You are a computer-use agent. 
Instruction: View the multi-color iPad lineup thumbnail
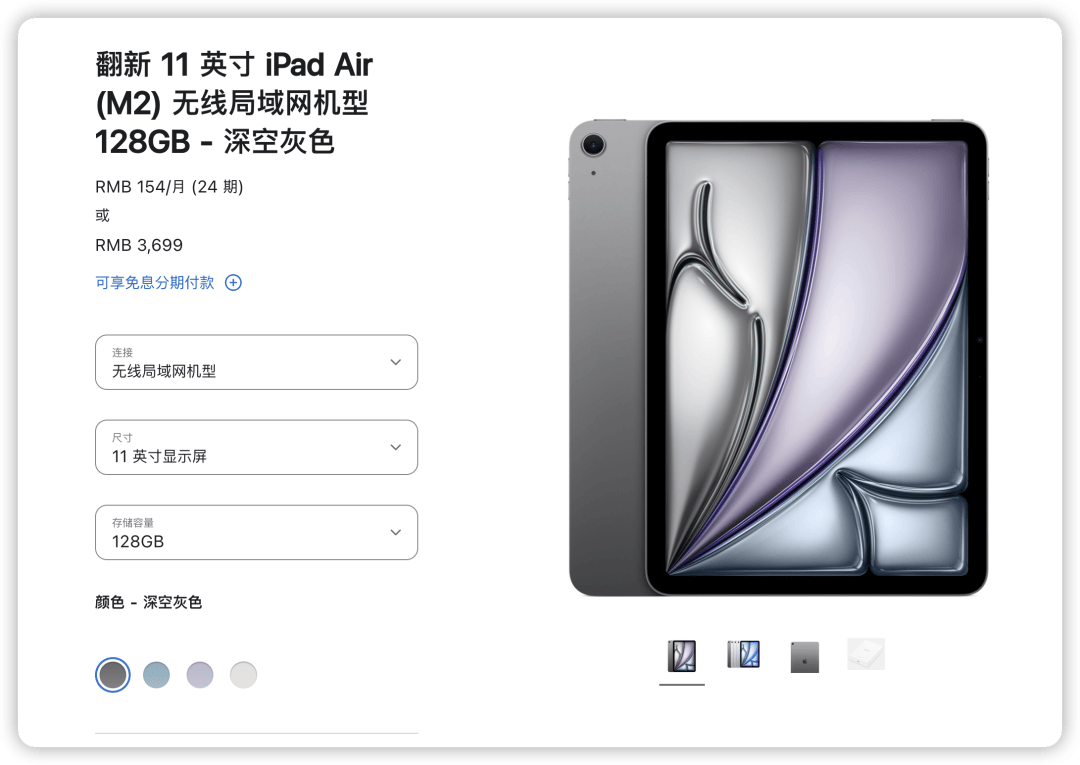[x=743, y=654]
